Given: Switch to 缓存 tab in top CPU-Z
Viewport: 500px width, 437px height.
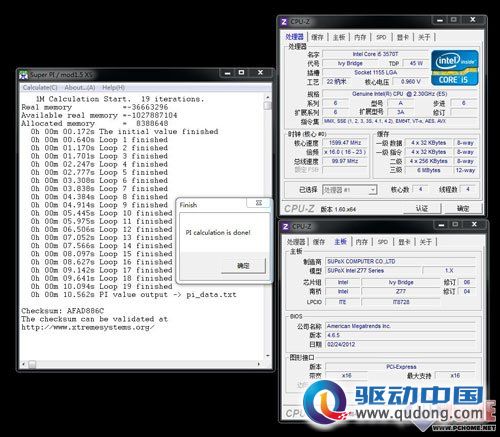Looking at the screenshot, I should pyautogui.click(x=317, y=37).
